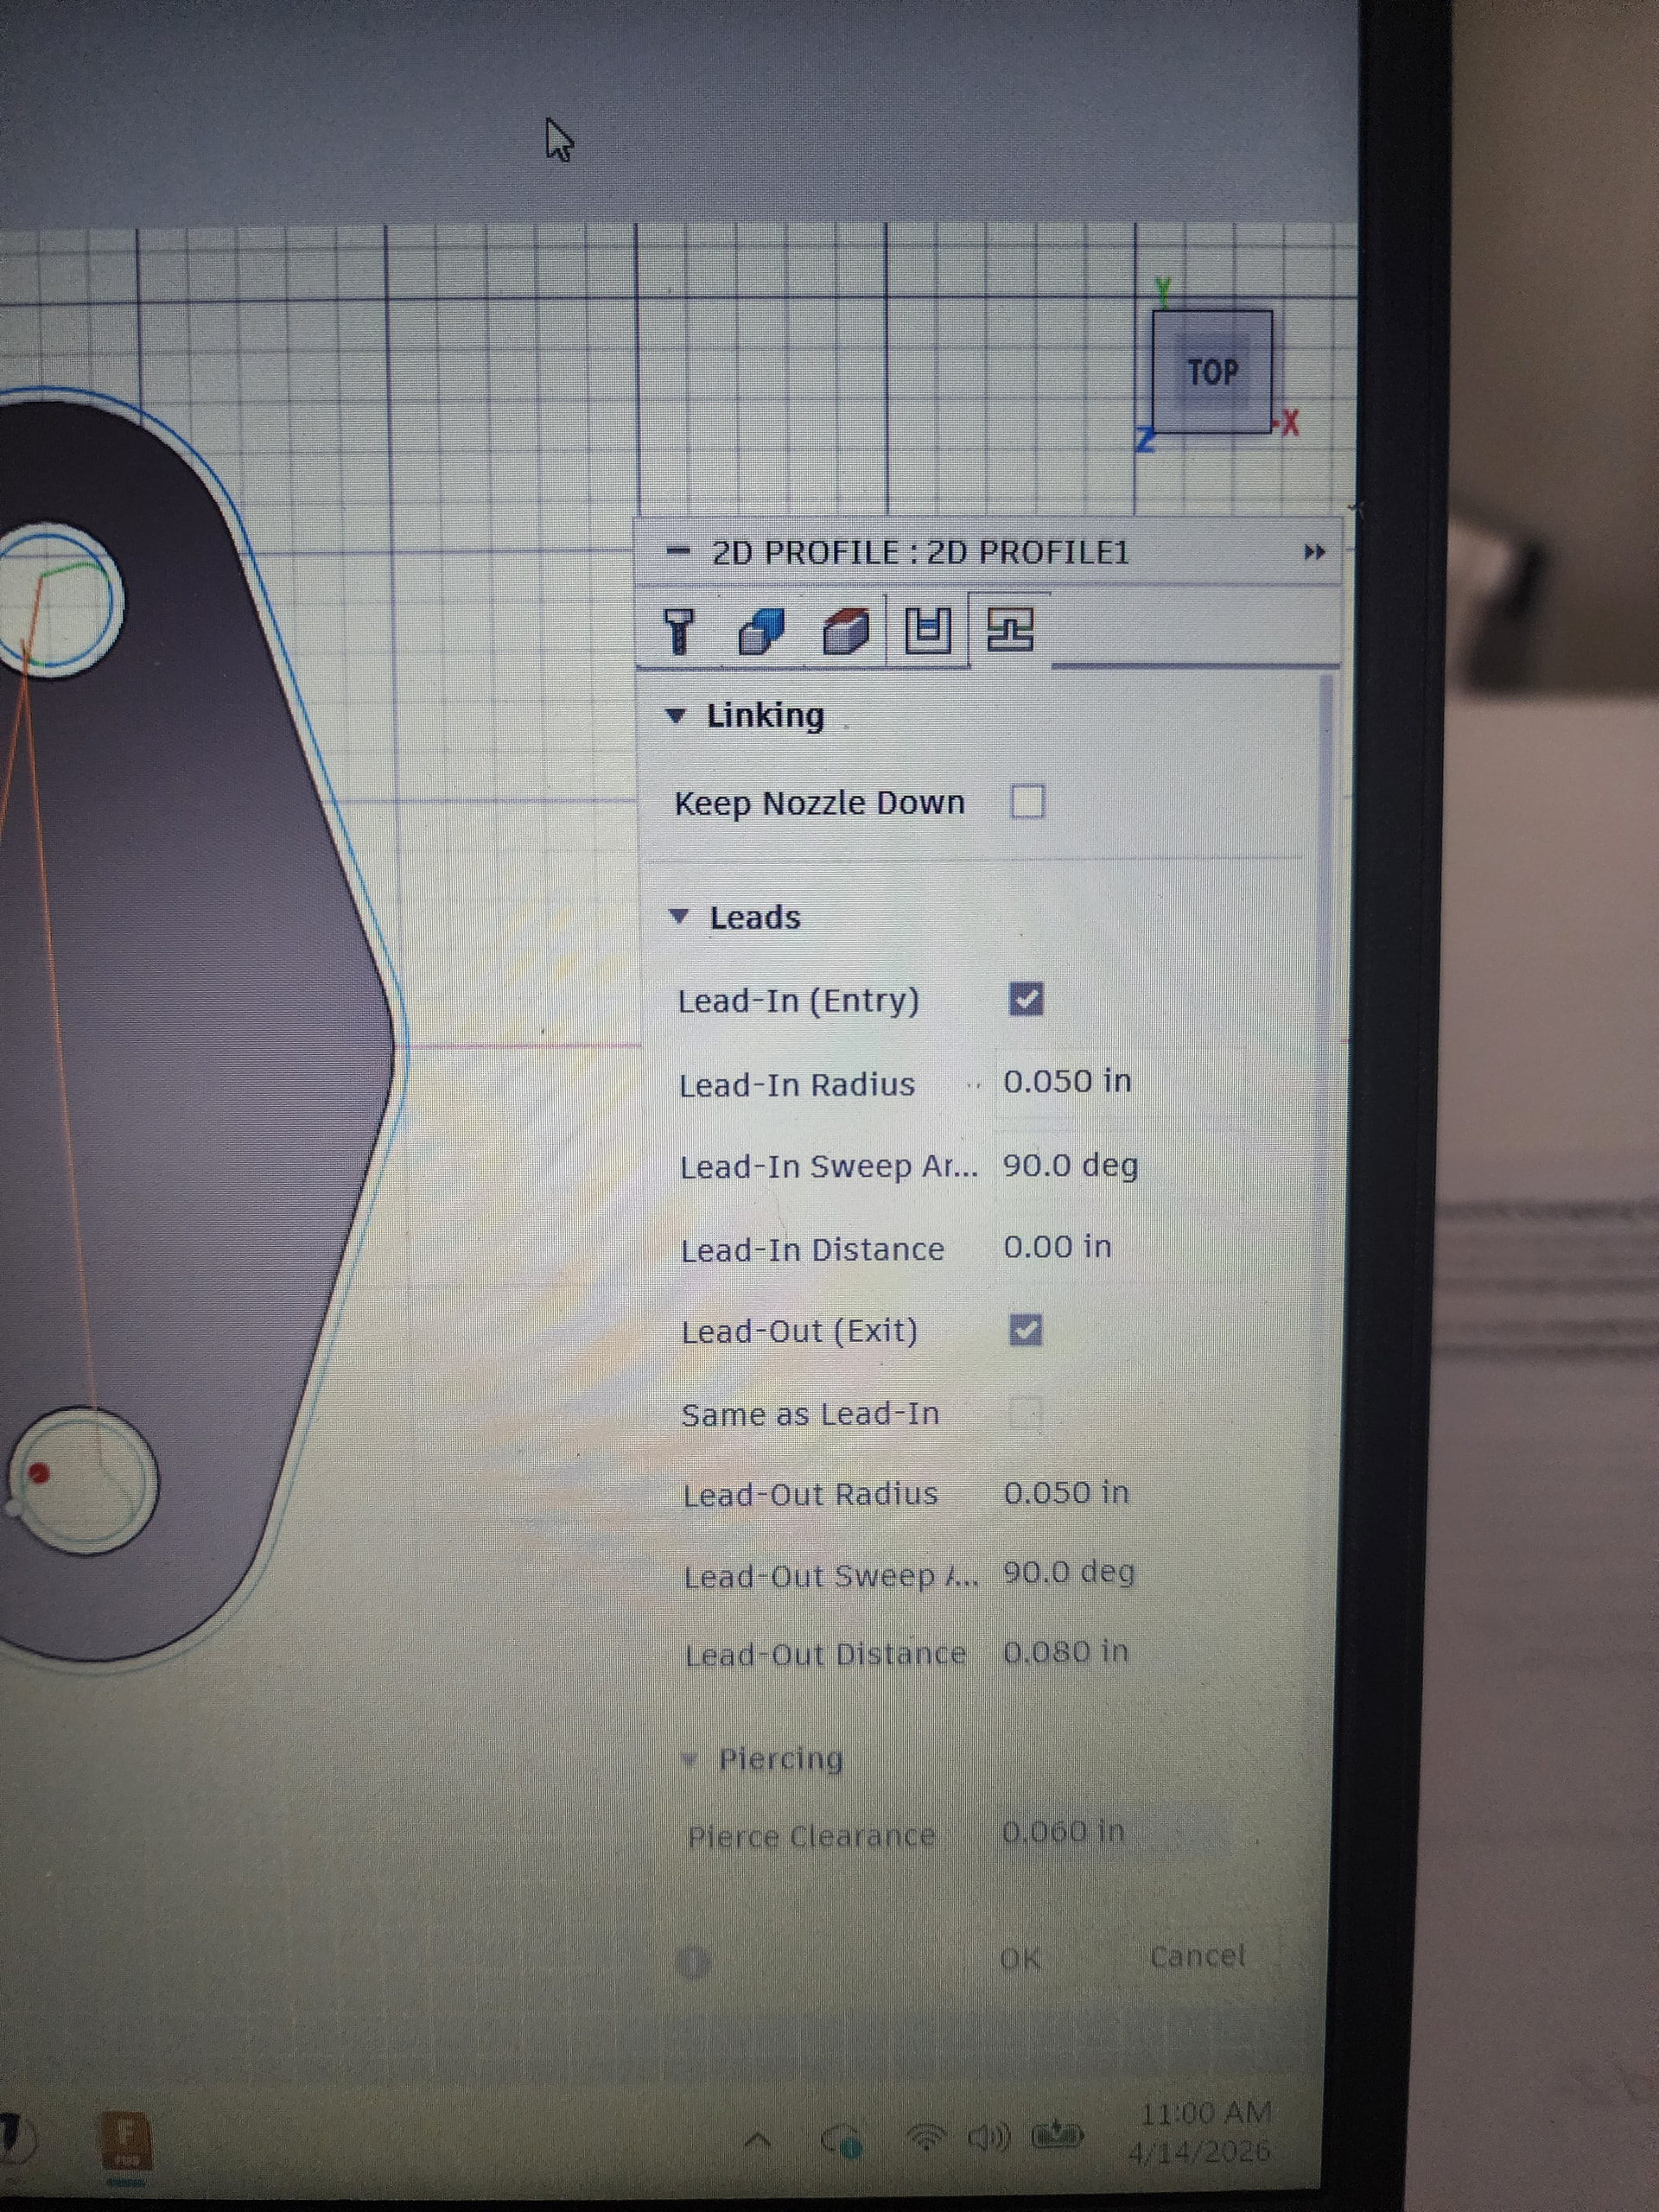This screenshot has height=2212, width=1659.
Task: Expand dialog with double-arrow button
Action: click(x=1314, y=552)
